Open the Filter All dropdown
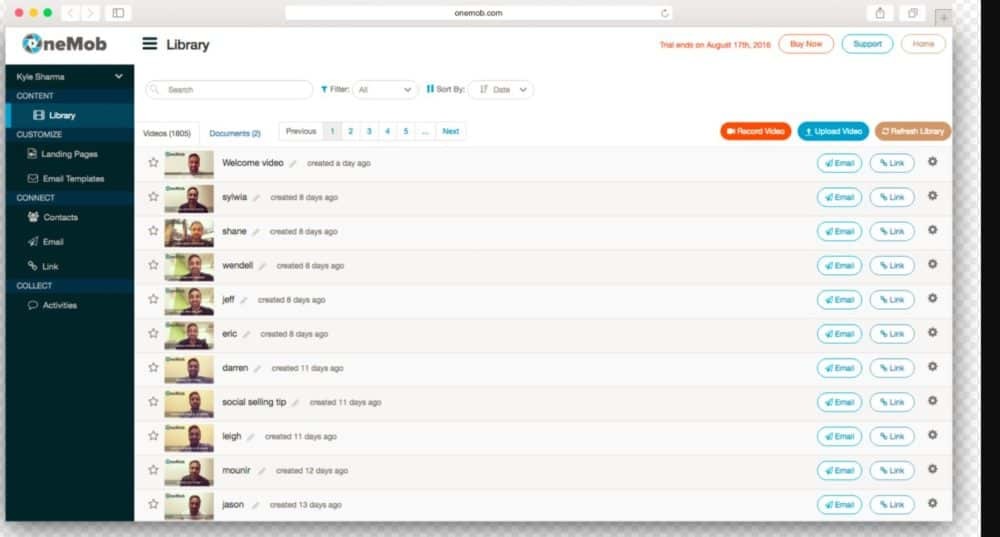 pos(385,90)
